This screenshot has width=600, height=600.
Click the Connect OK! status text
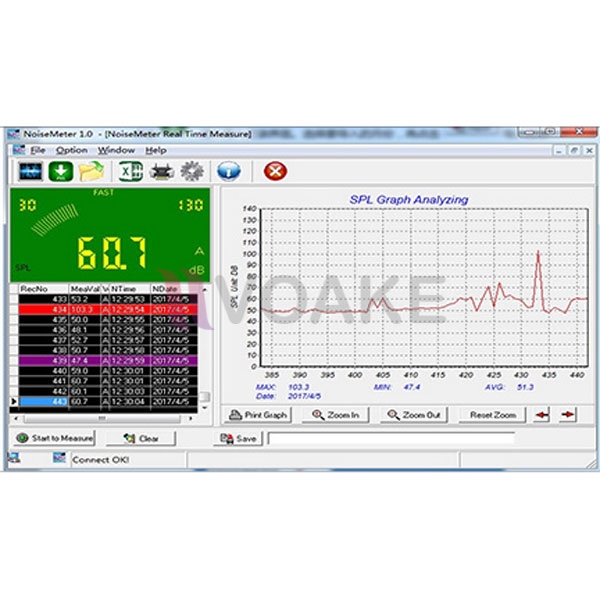100,460
